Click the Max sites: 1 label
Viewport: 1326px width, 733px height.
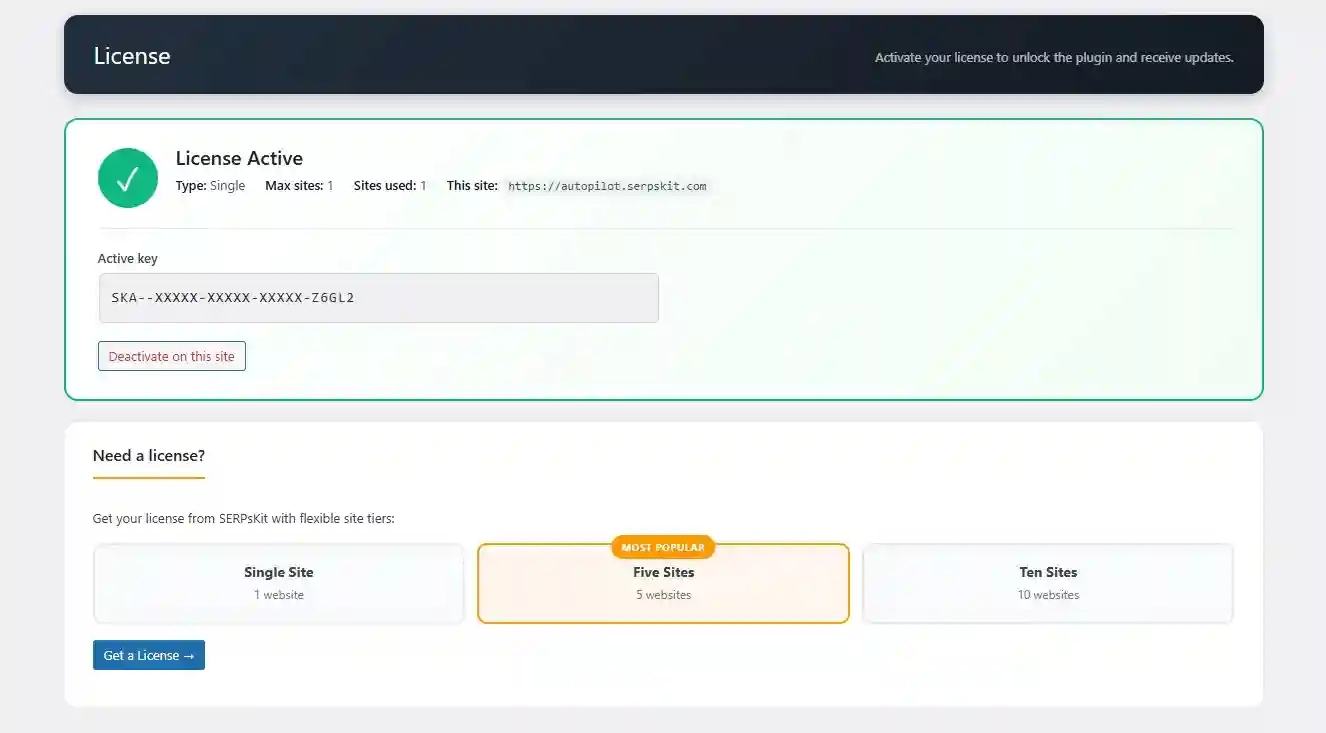(x=298, y=185)
